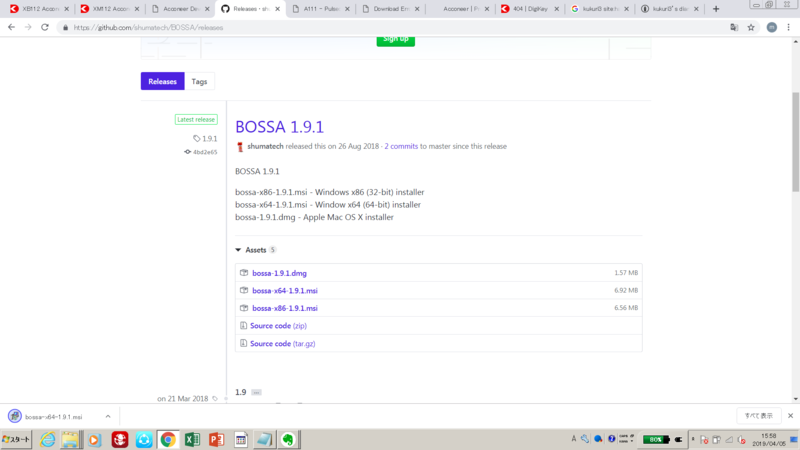Viewport: 800px width, 450px height.
Task: Open Windows Explorer folder from taskbar
Action: [71, 439]
